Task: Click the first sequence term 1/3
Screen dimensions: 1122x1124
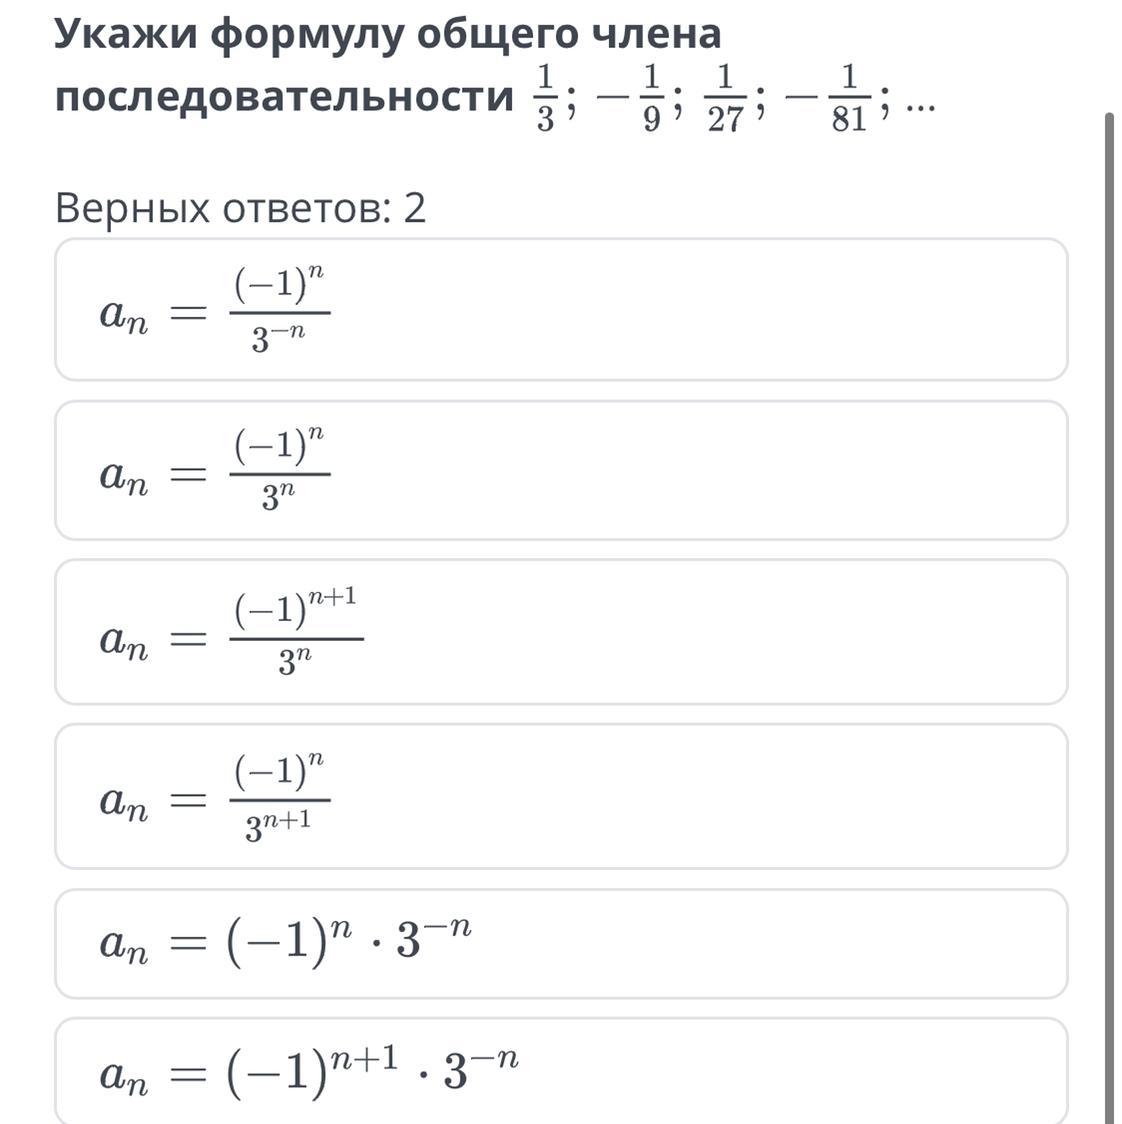Action: (545, 98)
